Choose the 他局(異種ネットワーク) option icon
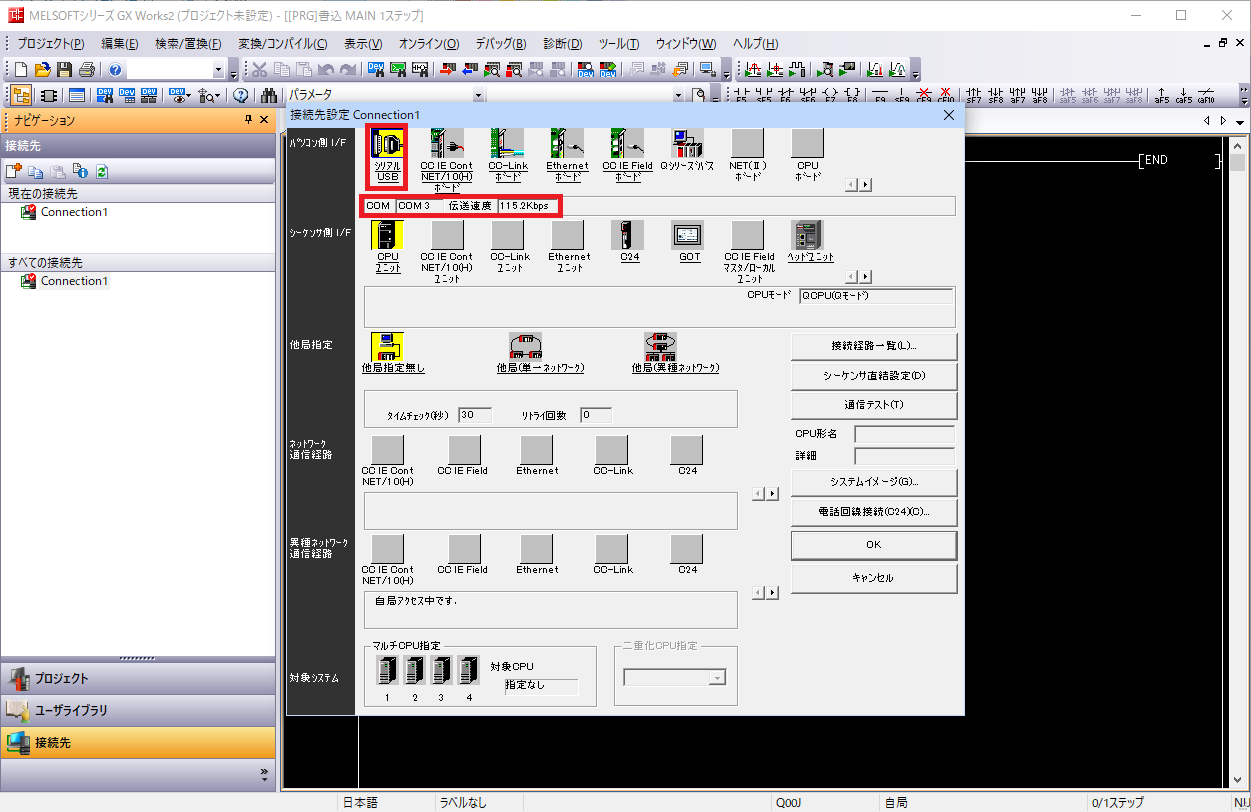The width and height of the screenshot is (1251, 812). point(661,347)
